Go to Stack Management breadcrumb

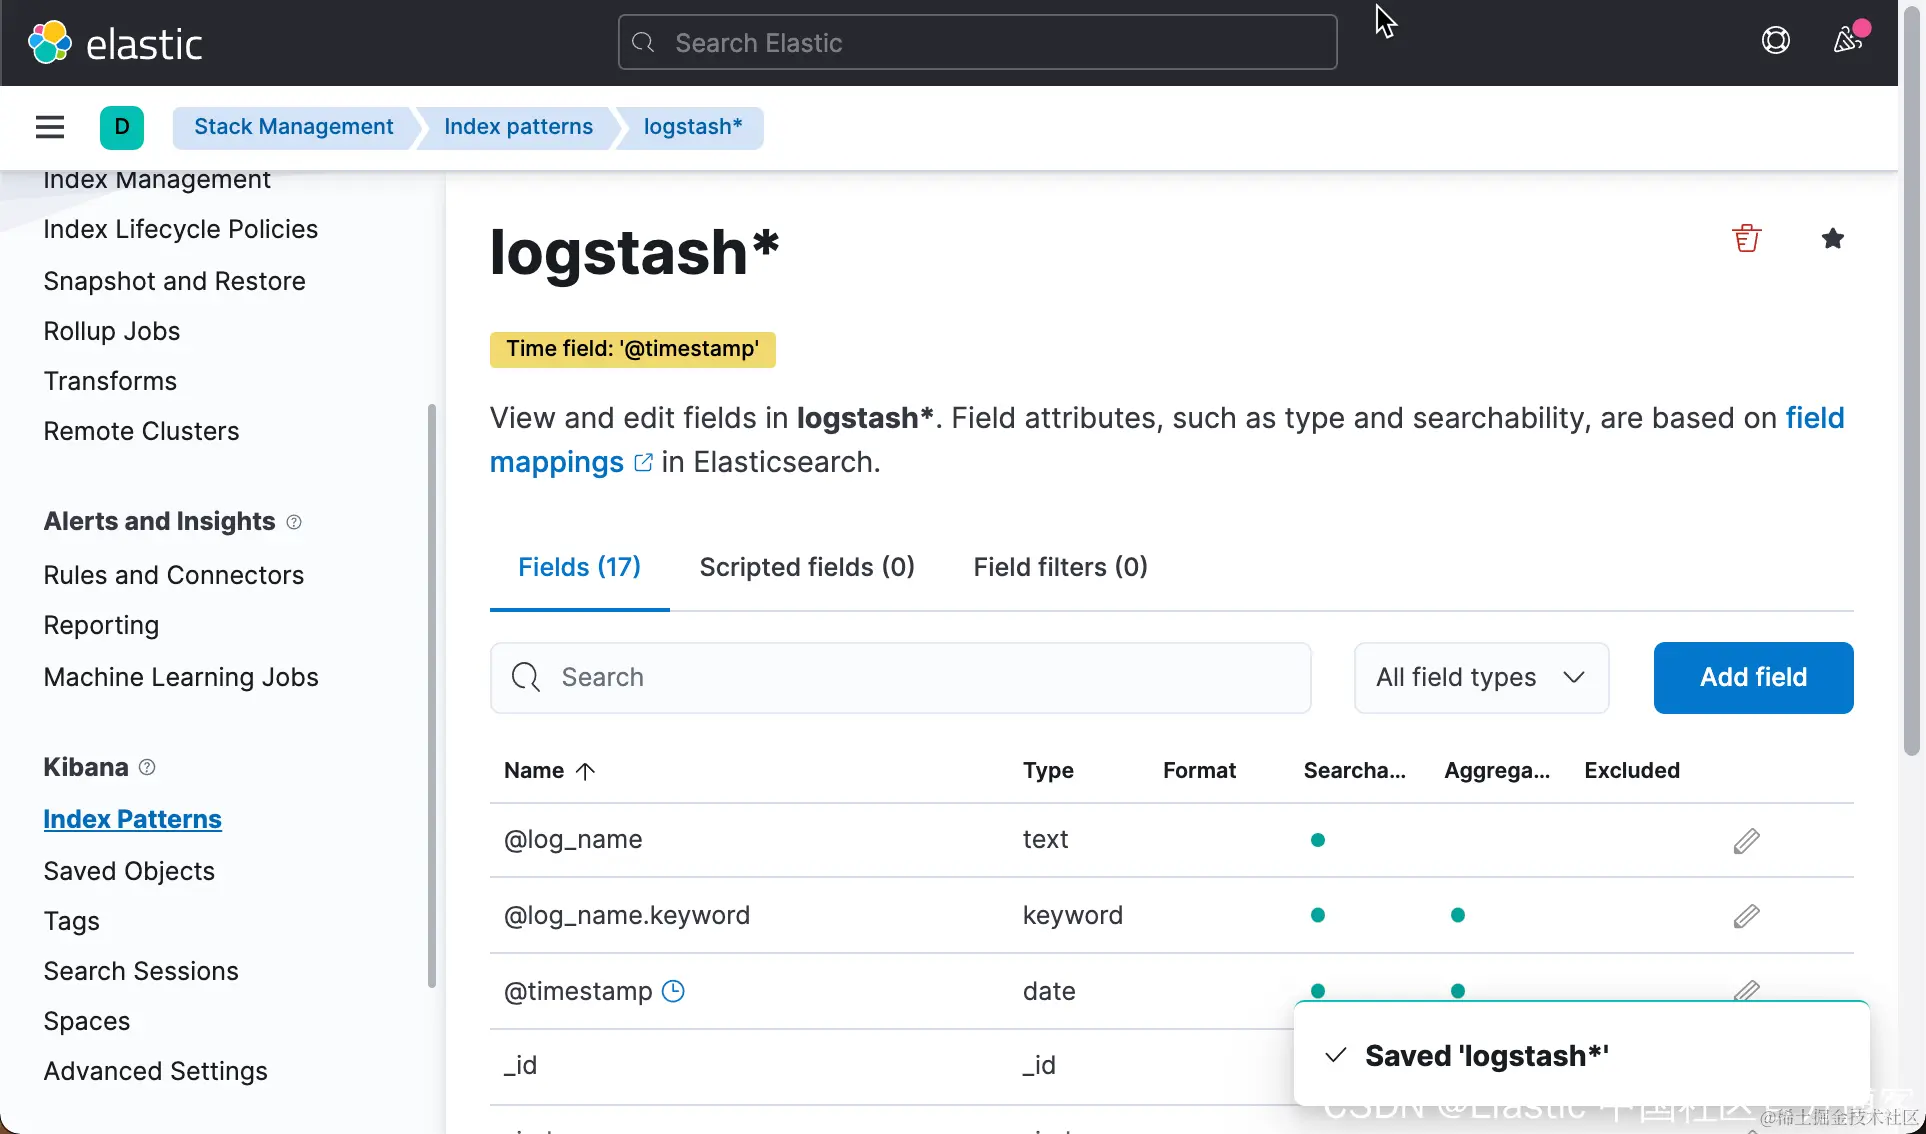tap(293, 127)
